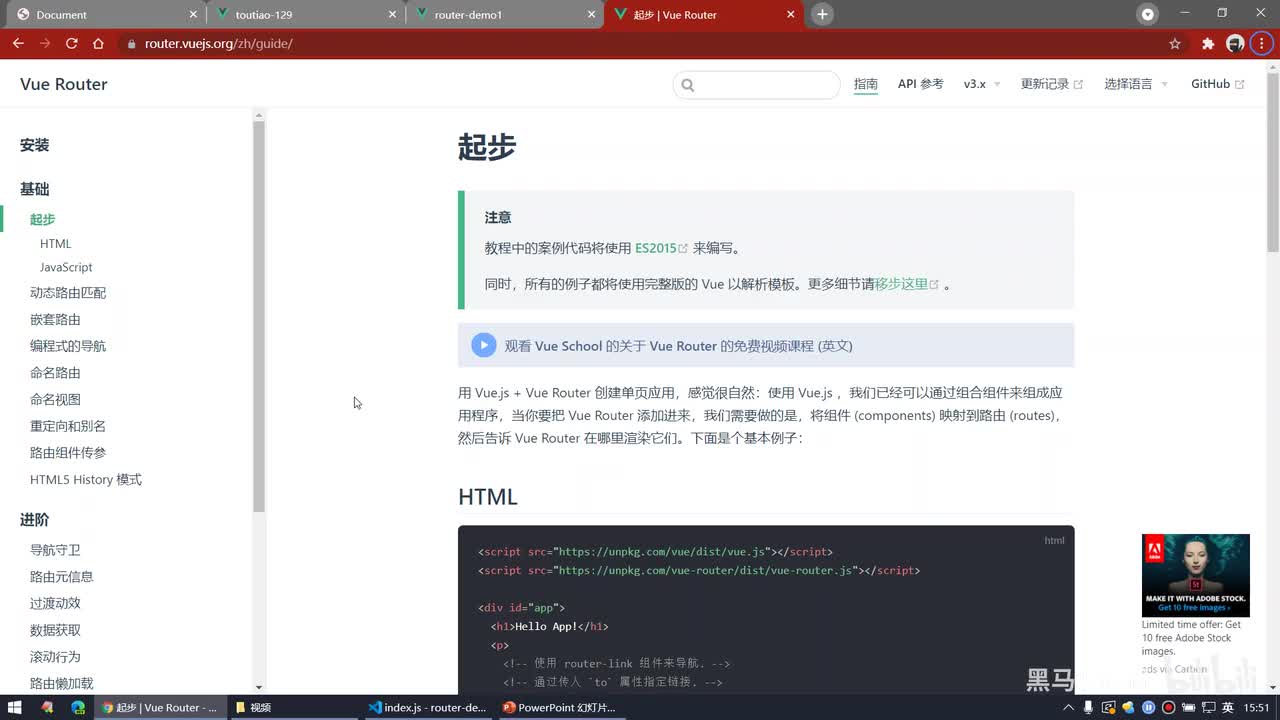Open the 更新记录 external link
This screenshot has width=1280, height=720.
tap(1051, 84)
